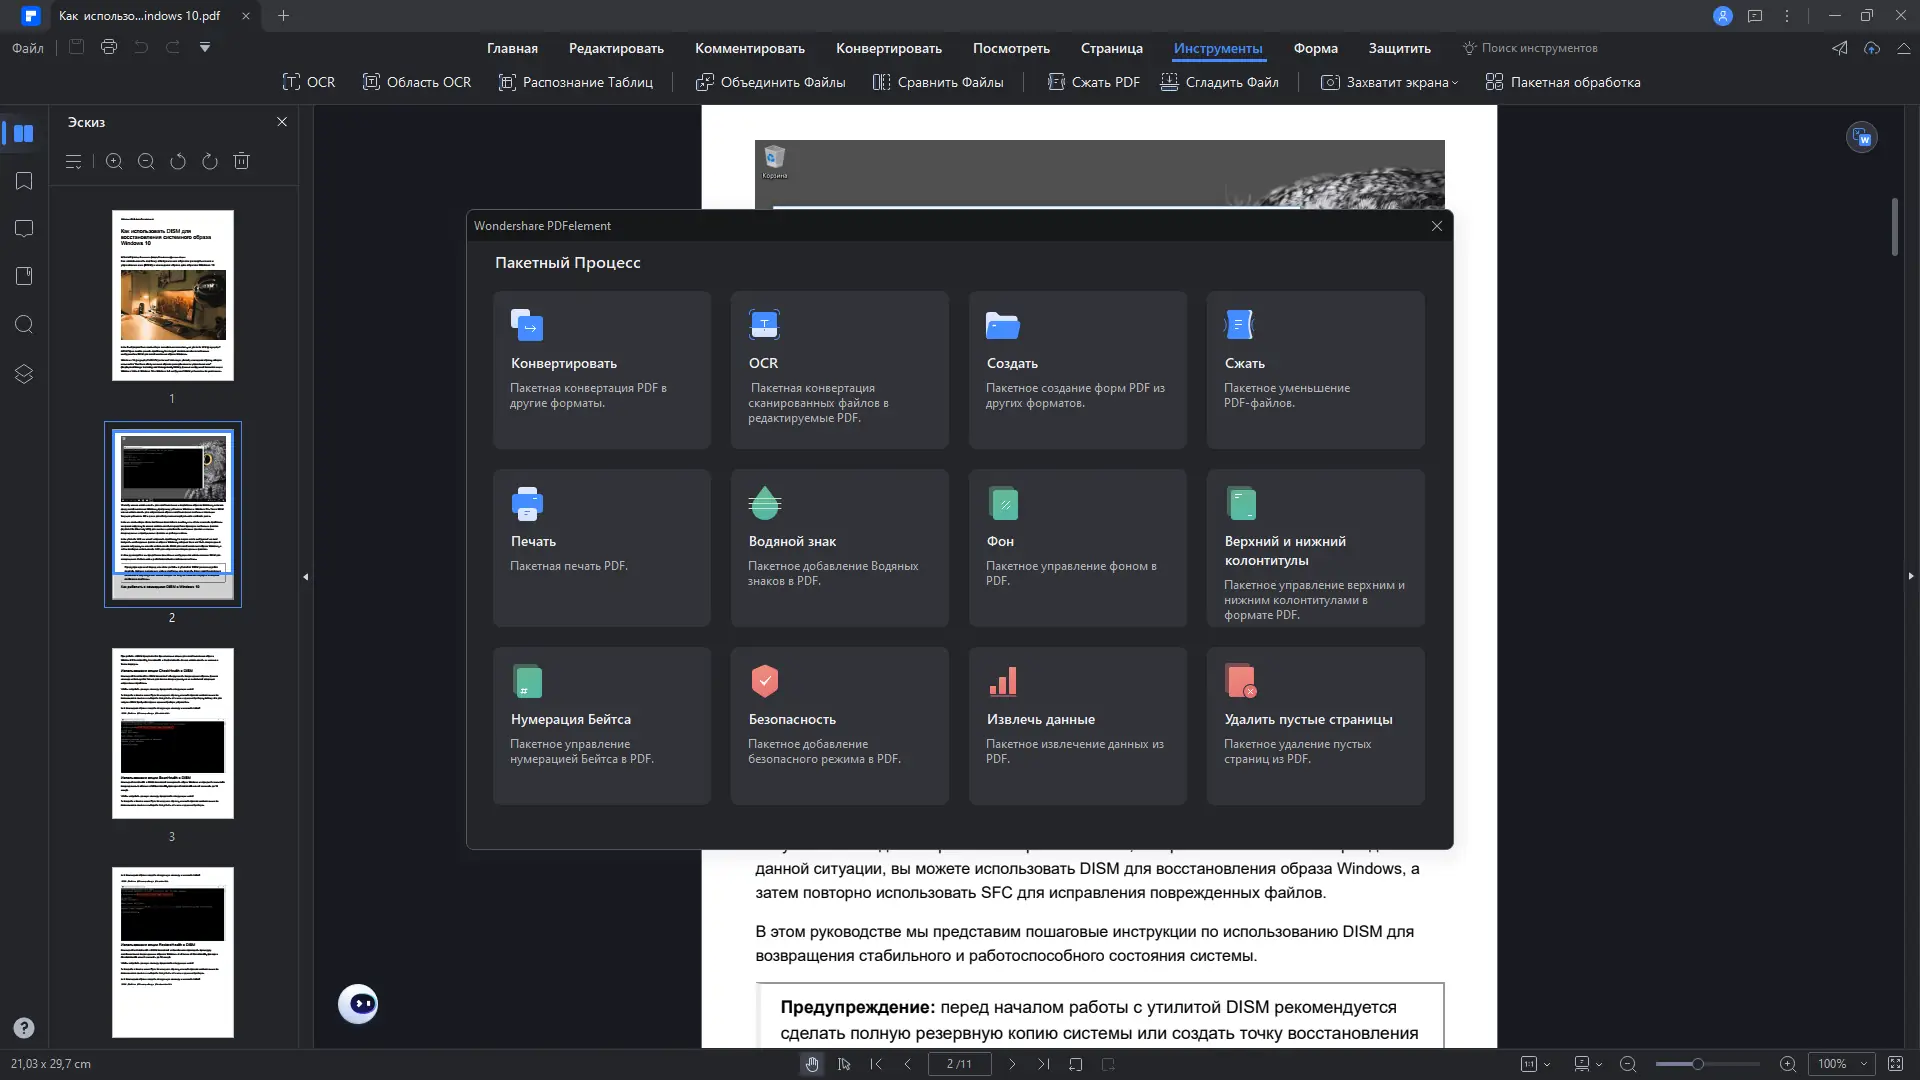Open the Watermark batch tool icon
1920x1080 pixels.
click(764, 503)
